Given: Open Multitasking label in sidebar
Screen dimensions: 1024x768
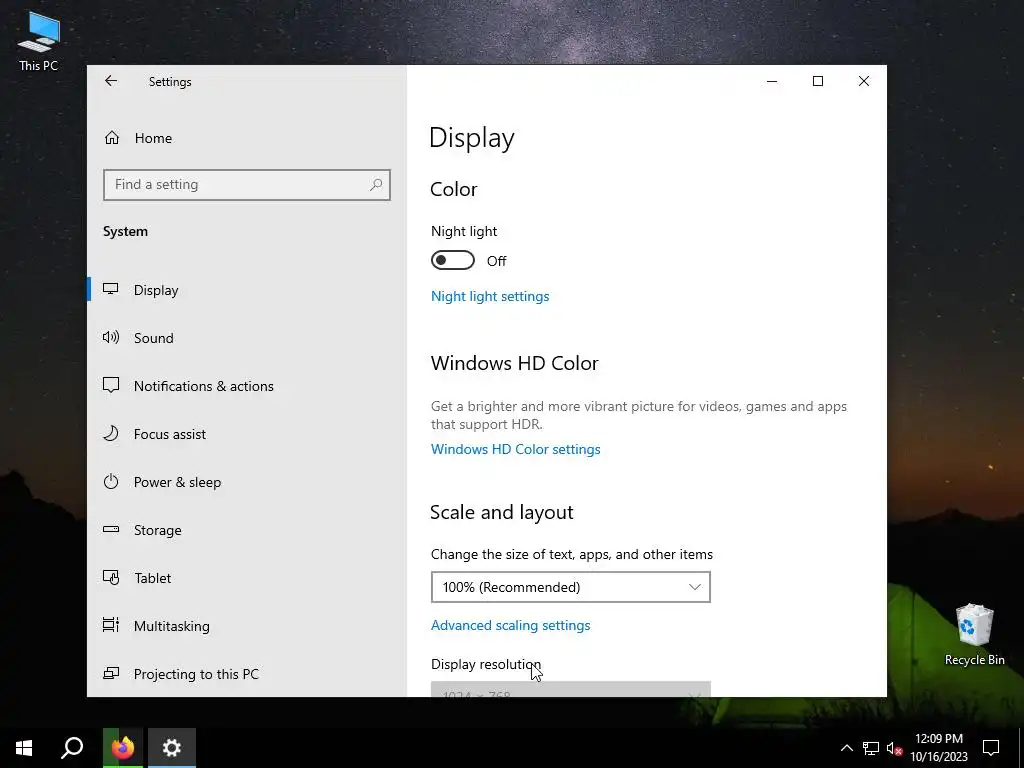Looking at the screenshot, I should pyautogui.click(x=172, y=626).
